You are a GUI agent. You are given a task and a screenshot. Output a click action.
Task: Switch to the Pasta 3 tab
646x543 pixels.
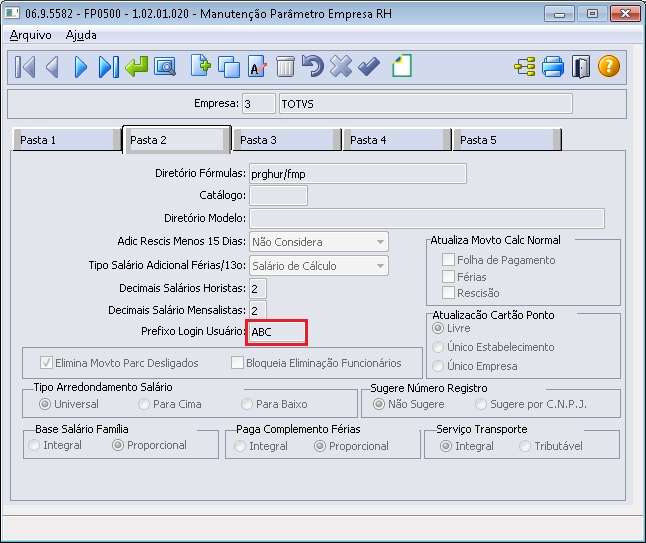click(287, 140)
